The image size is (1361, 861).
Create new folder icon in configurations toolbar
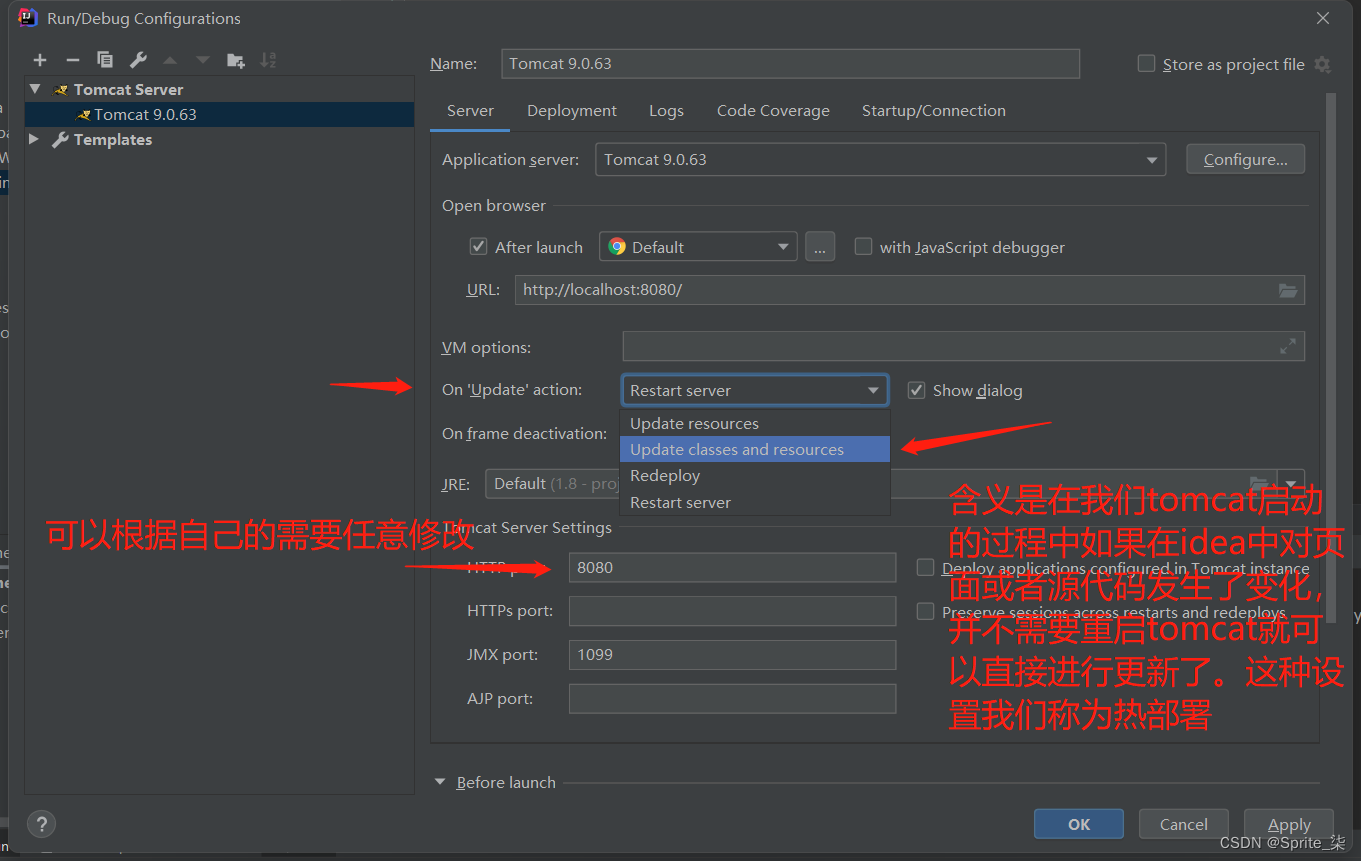pos(236,61)
